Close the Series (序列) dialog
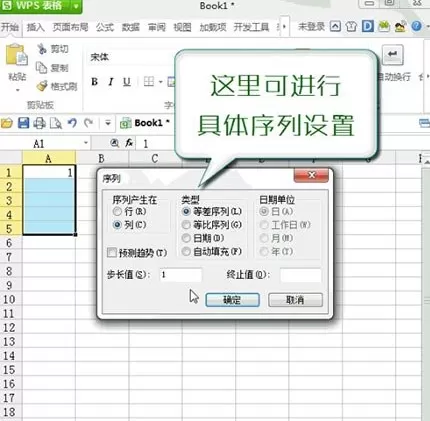Viewport: 430px width, 421px height. pyautogui.click(x=311, y=175)
